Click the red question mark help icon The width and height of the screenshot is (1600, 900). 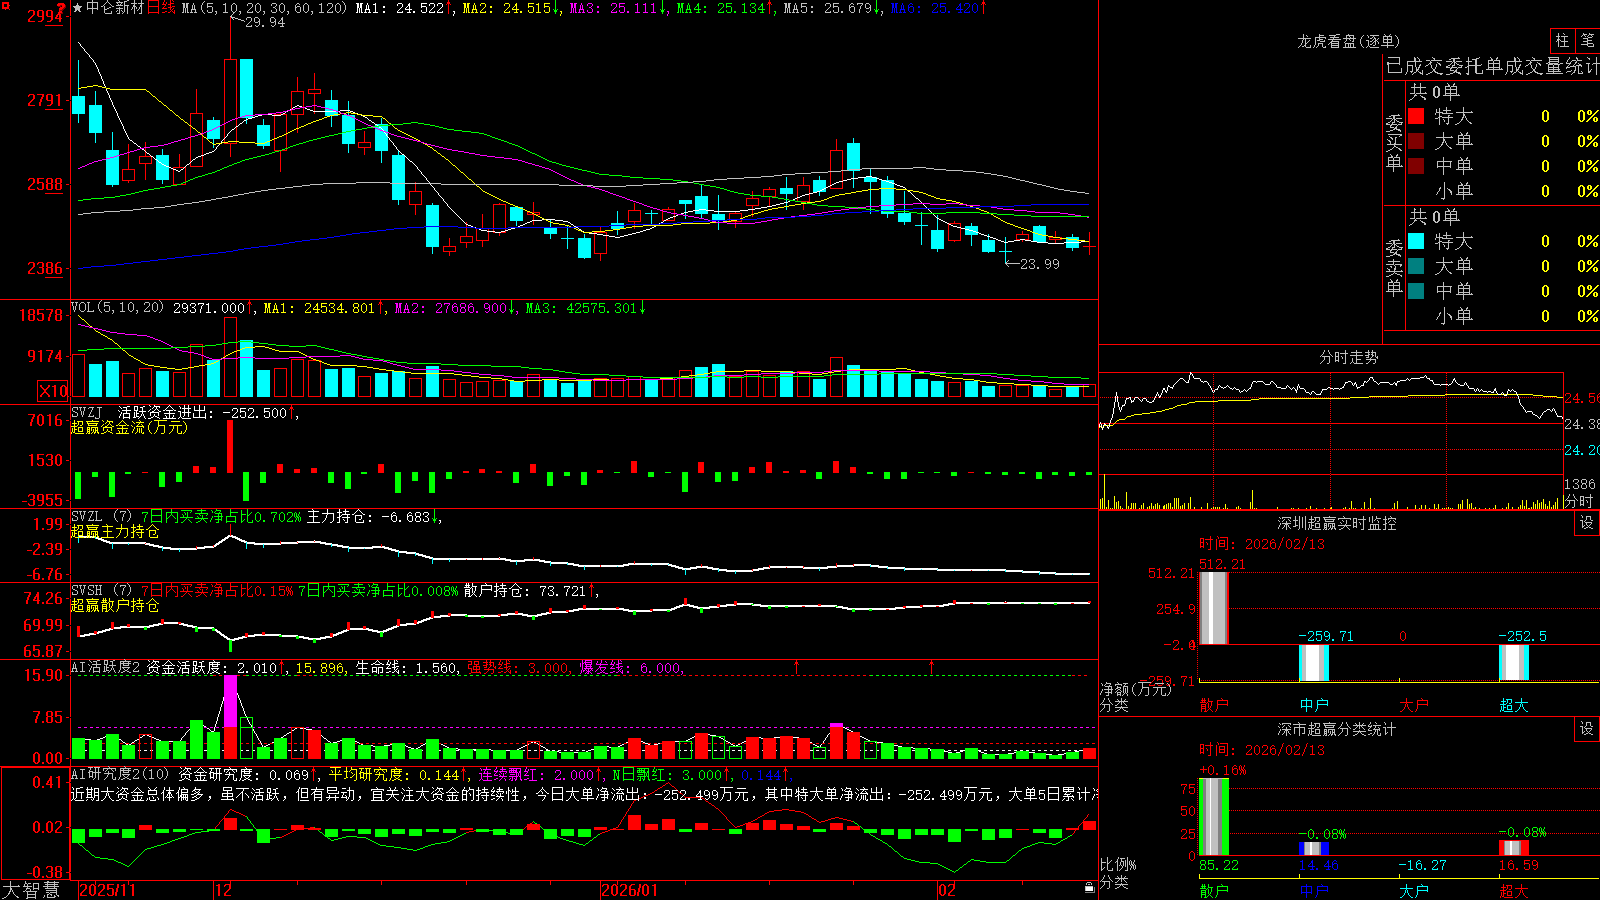click(62, 8)
